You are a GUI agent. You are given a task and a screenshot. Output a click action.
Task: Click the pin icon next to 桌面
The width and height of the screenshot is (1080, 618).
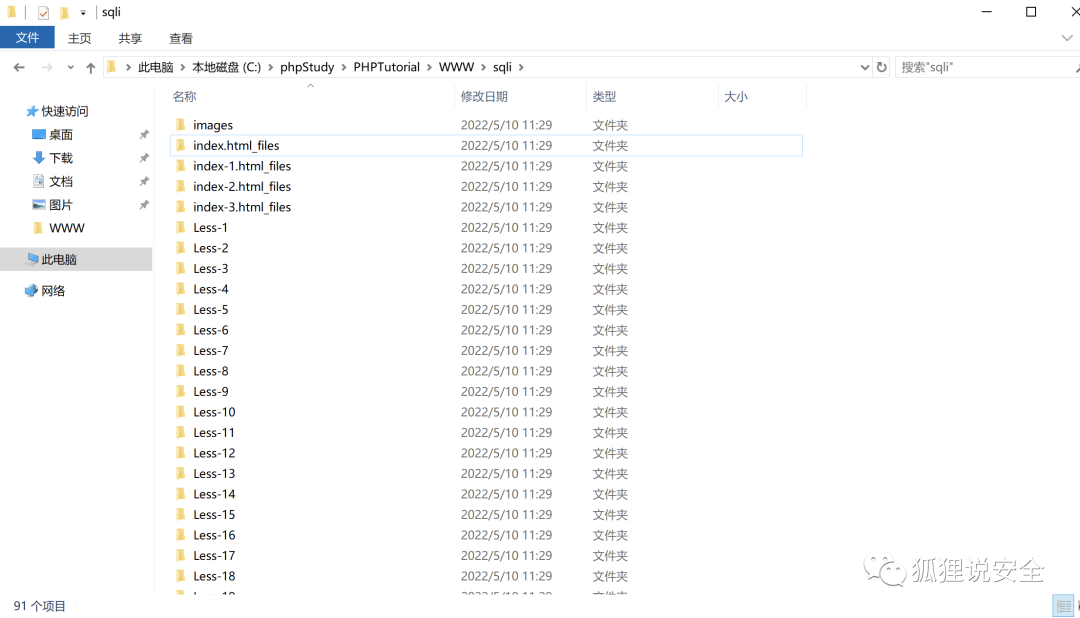point(144,134)
